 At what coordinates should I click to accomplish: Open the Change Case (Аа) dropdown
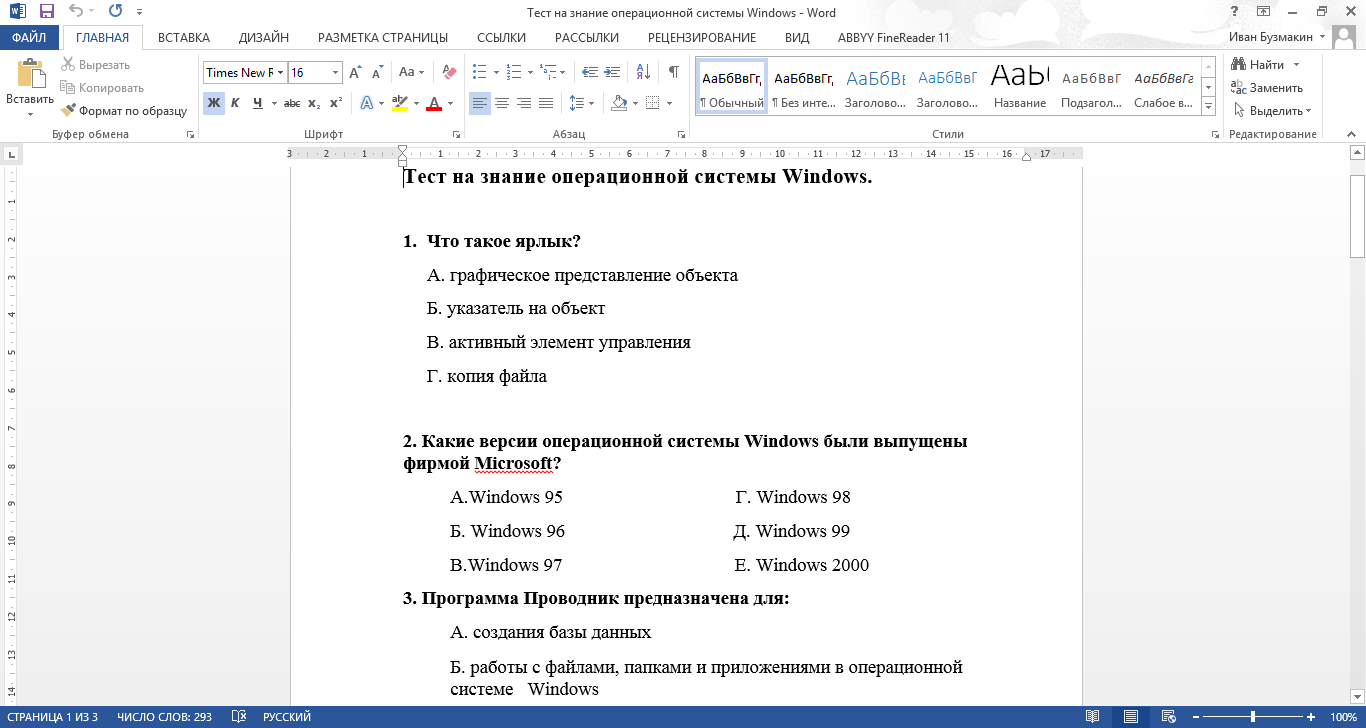coord(411,73)
